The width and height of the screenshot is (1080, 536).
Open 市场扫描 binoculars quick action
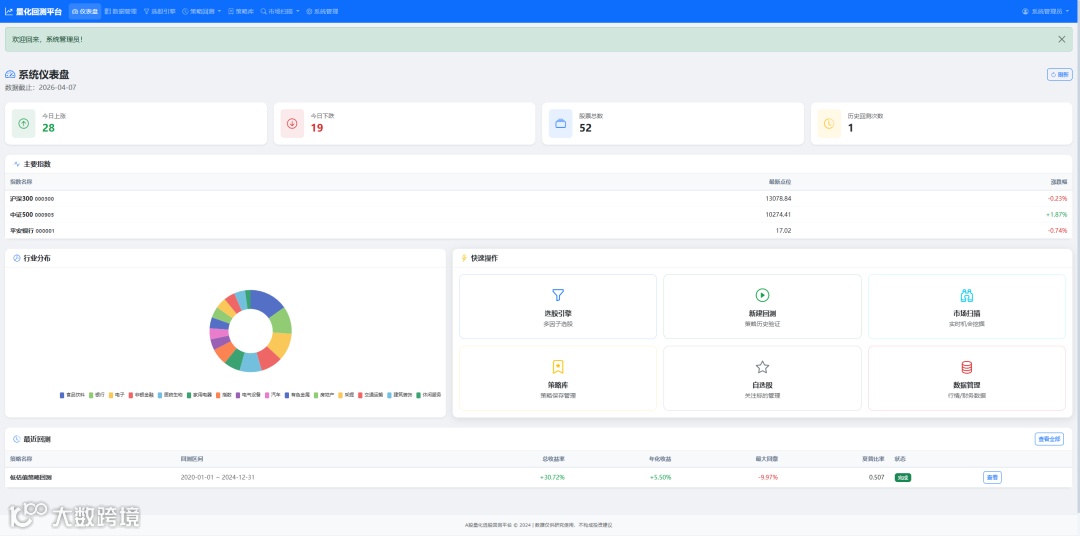click(x=966, y=306)
